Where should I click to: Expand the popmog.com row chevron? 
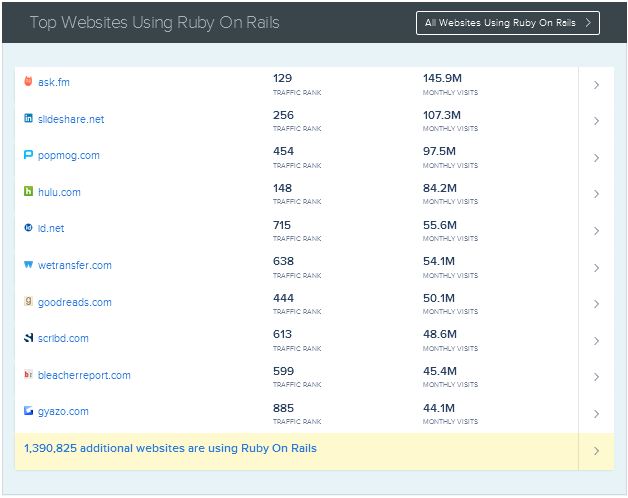pos(596,158)
